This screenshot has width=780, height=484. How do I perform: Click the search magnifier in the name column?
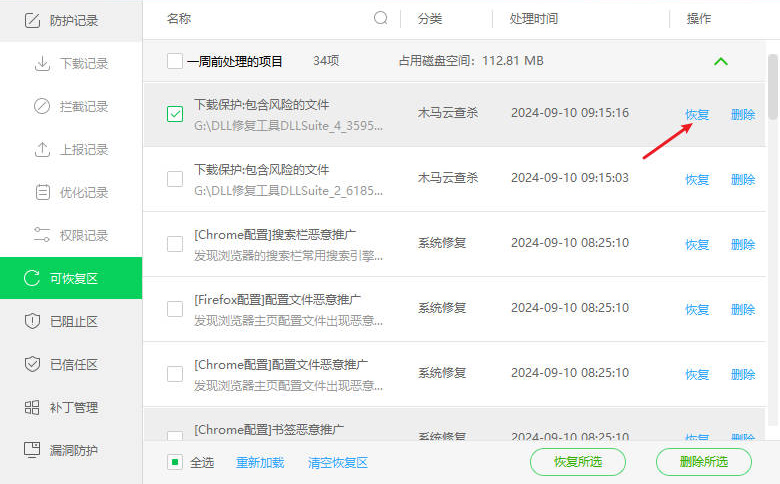381,18
